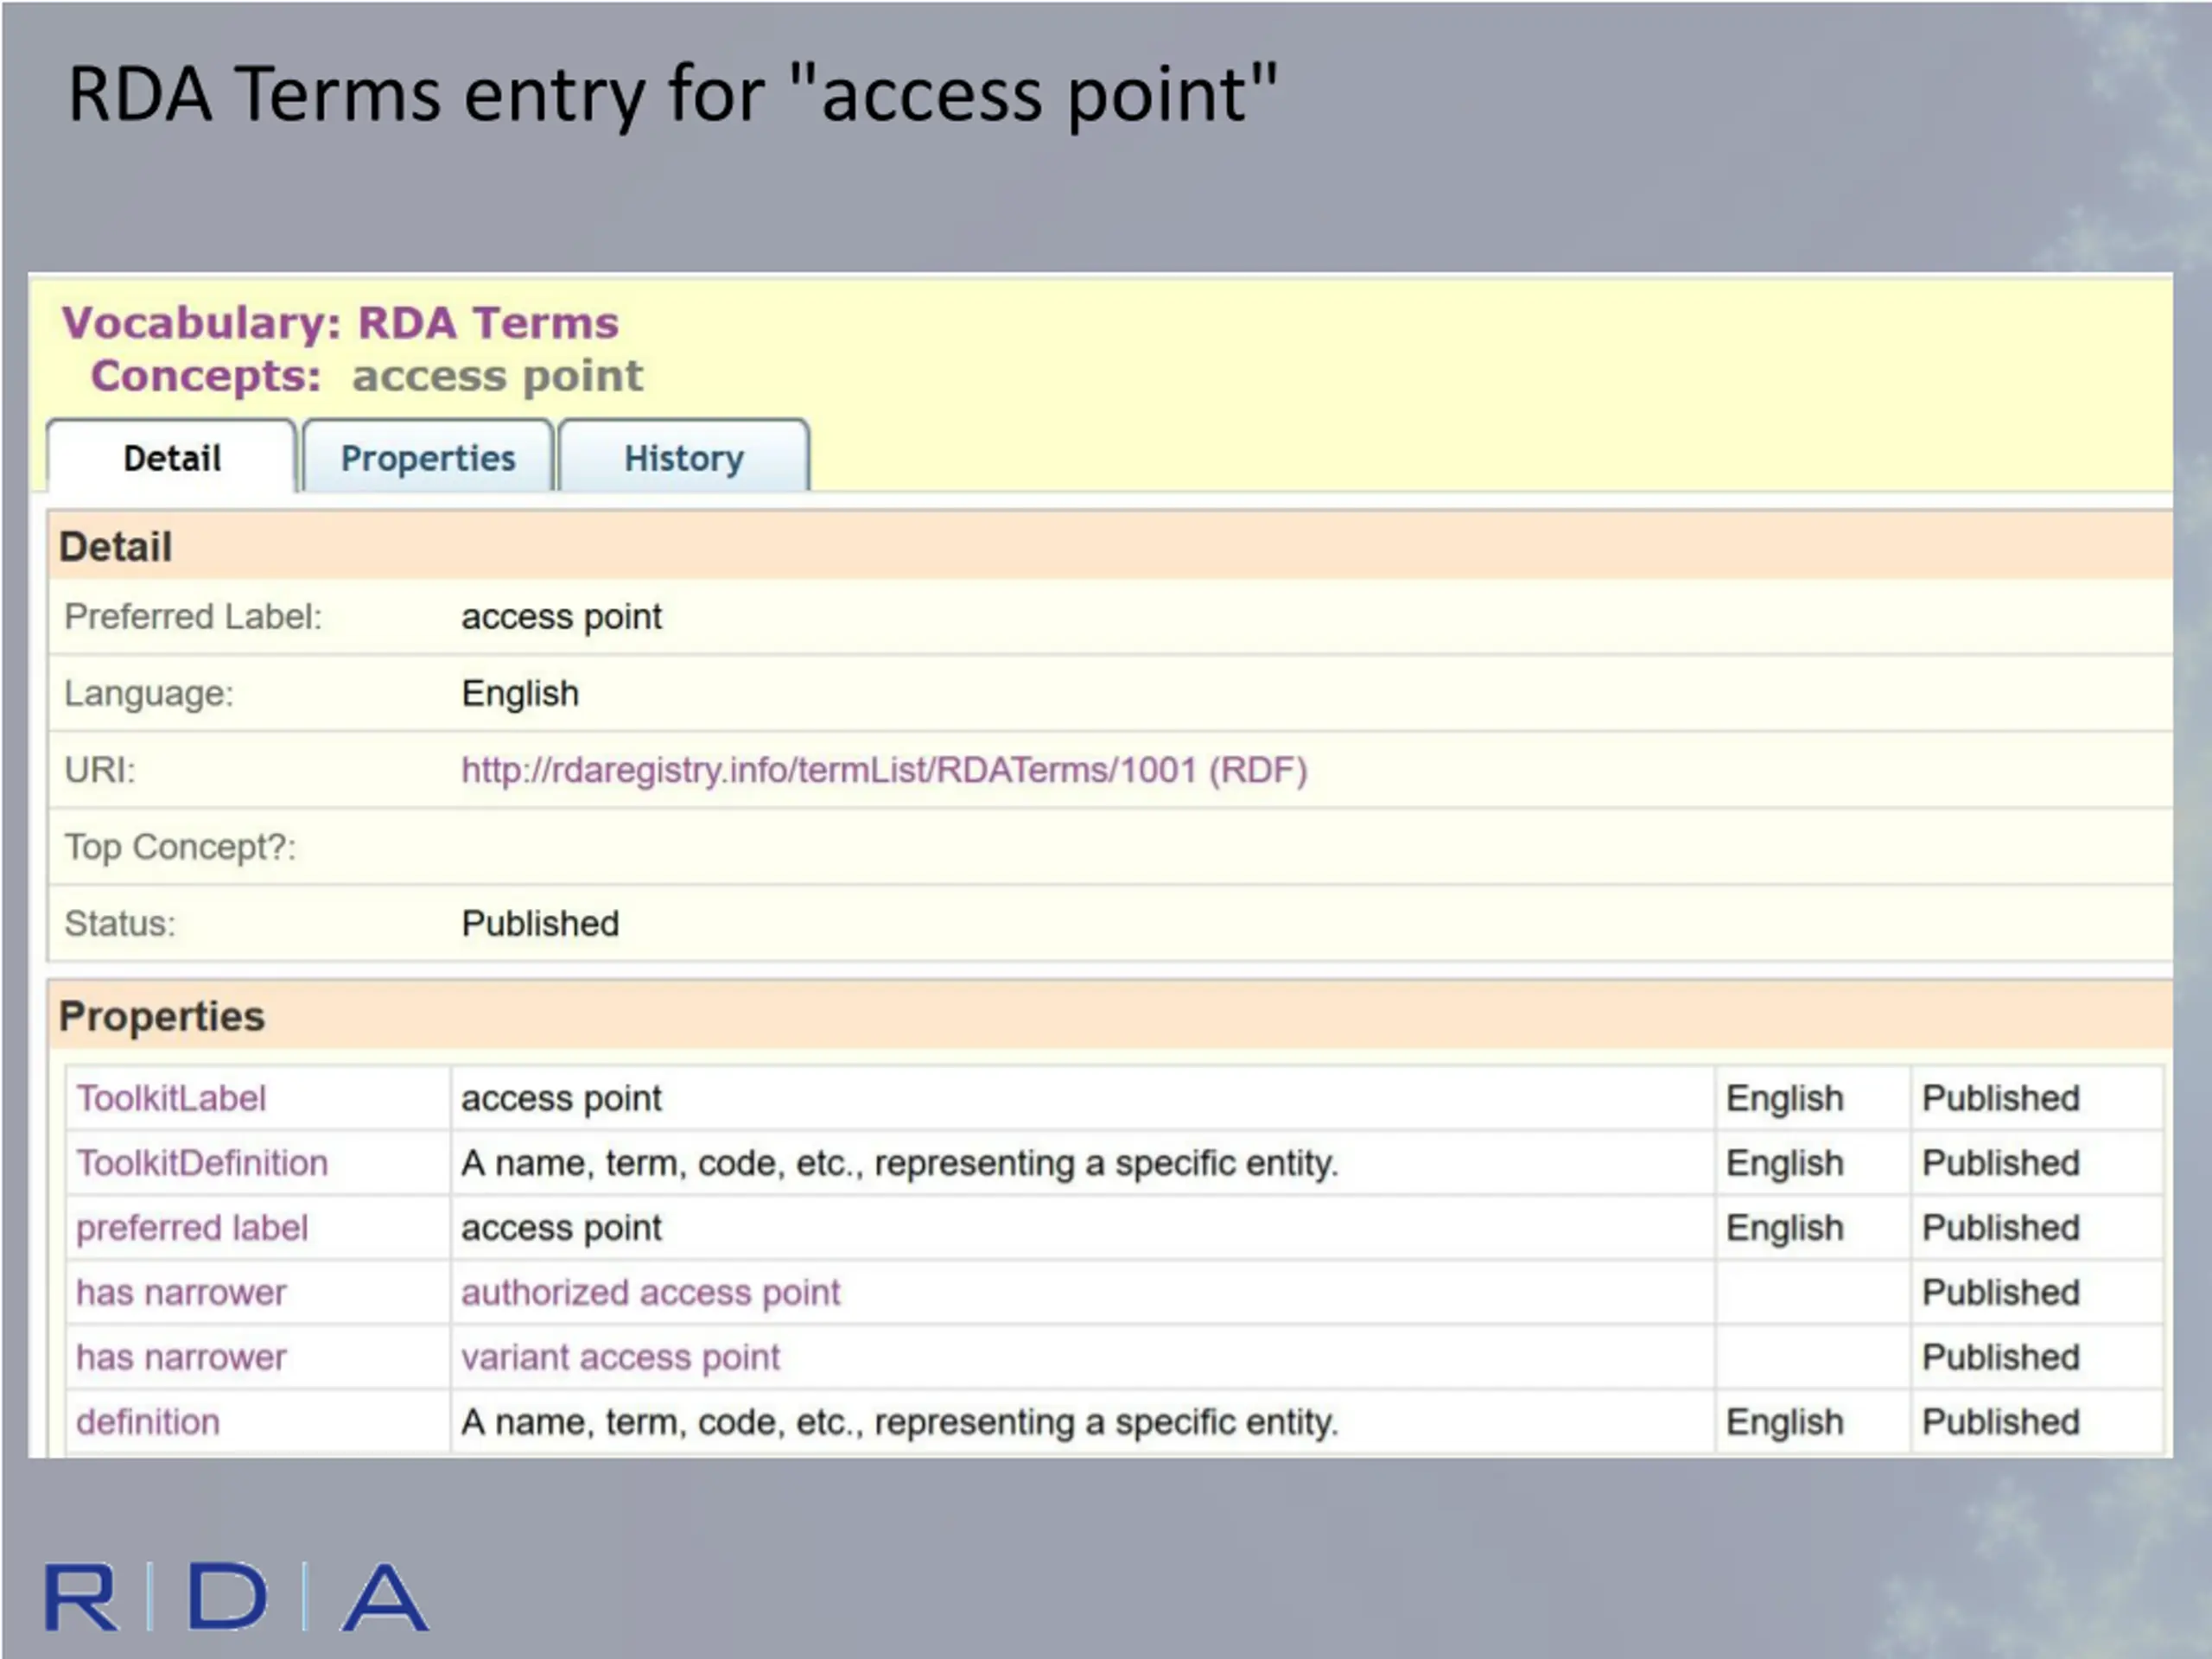Click the ToolkitDefinition property link

(x=202, y=1163)
